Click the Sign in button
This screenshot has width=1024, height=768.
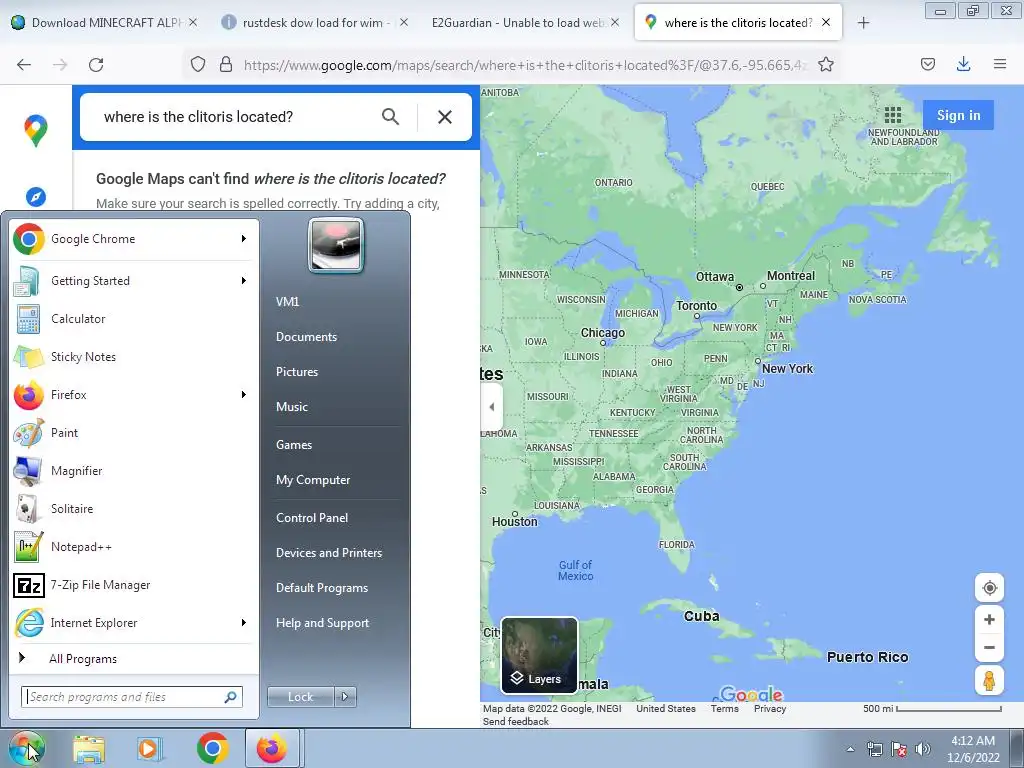(958, 116)
